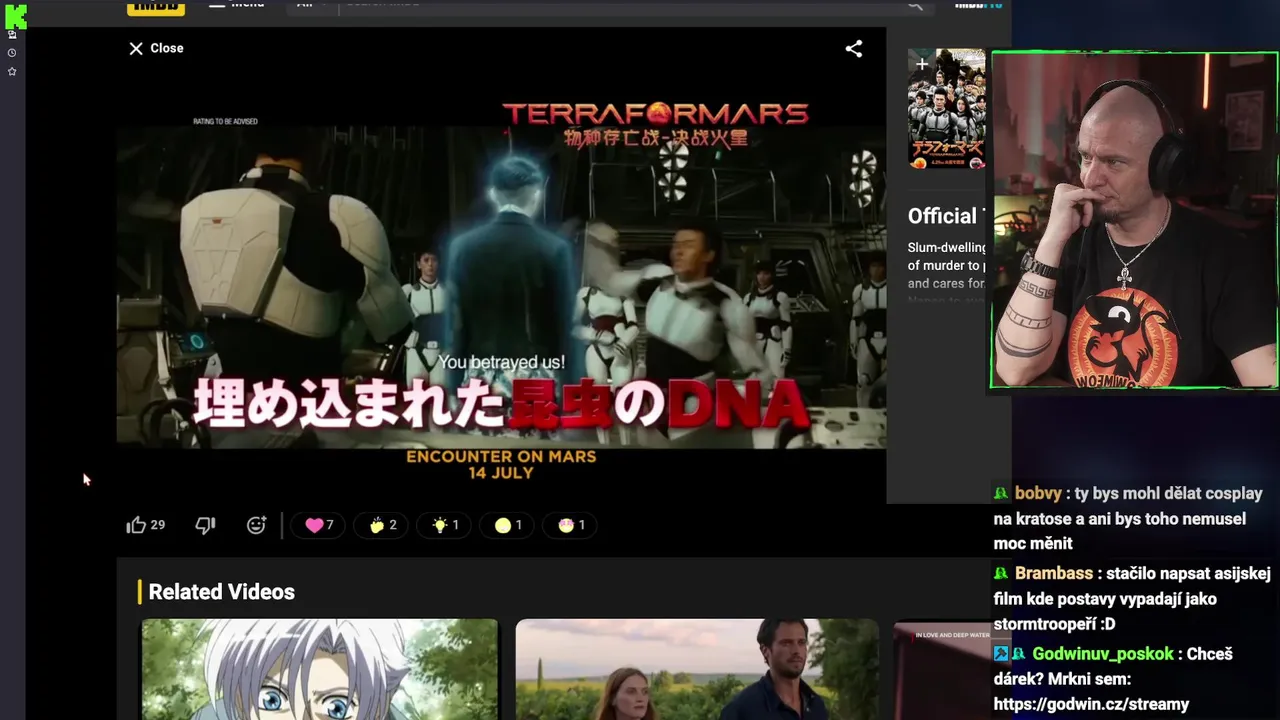Click the godwin.cz/streamy link in chat
The image size is (1280, 720).
click(1091, 704)
